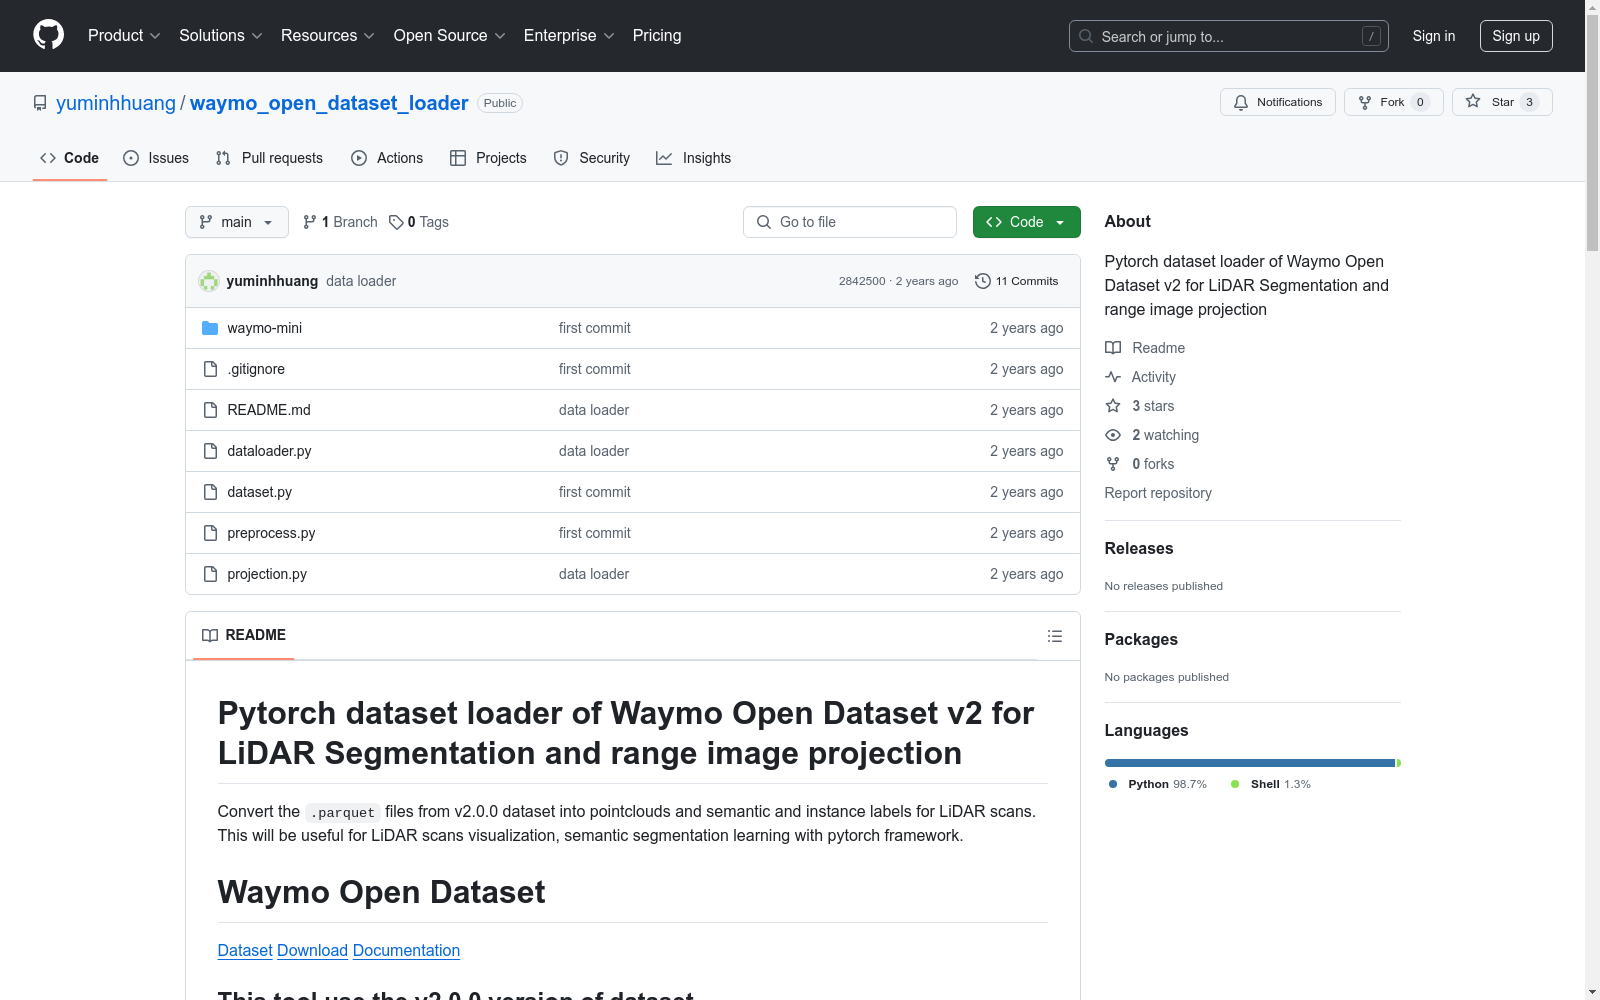Open the main branch selector dropdown
1600x1000 pixels.
[237, 222]
